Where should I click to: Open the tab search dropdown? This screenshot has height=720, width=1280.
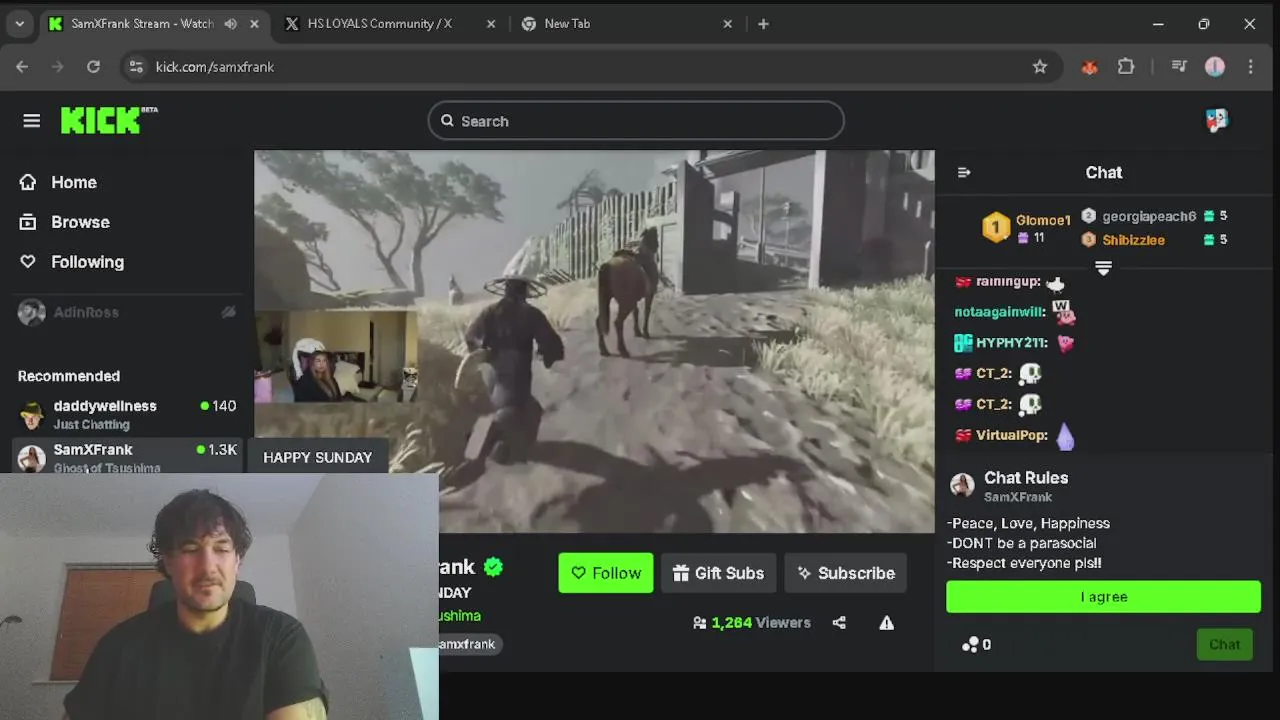point(19,24)
